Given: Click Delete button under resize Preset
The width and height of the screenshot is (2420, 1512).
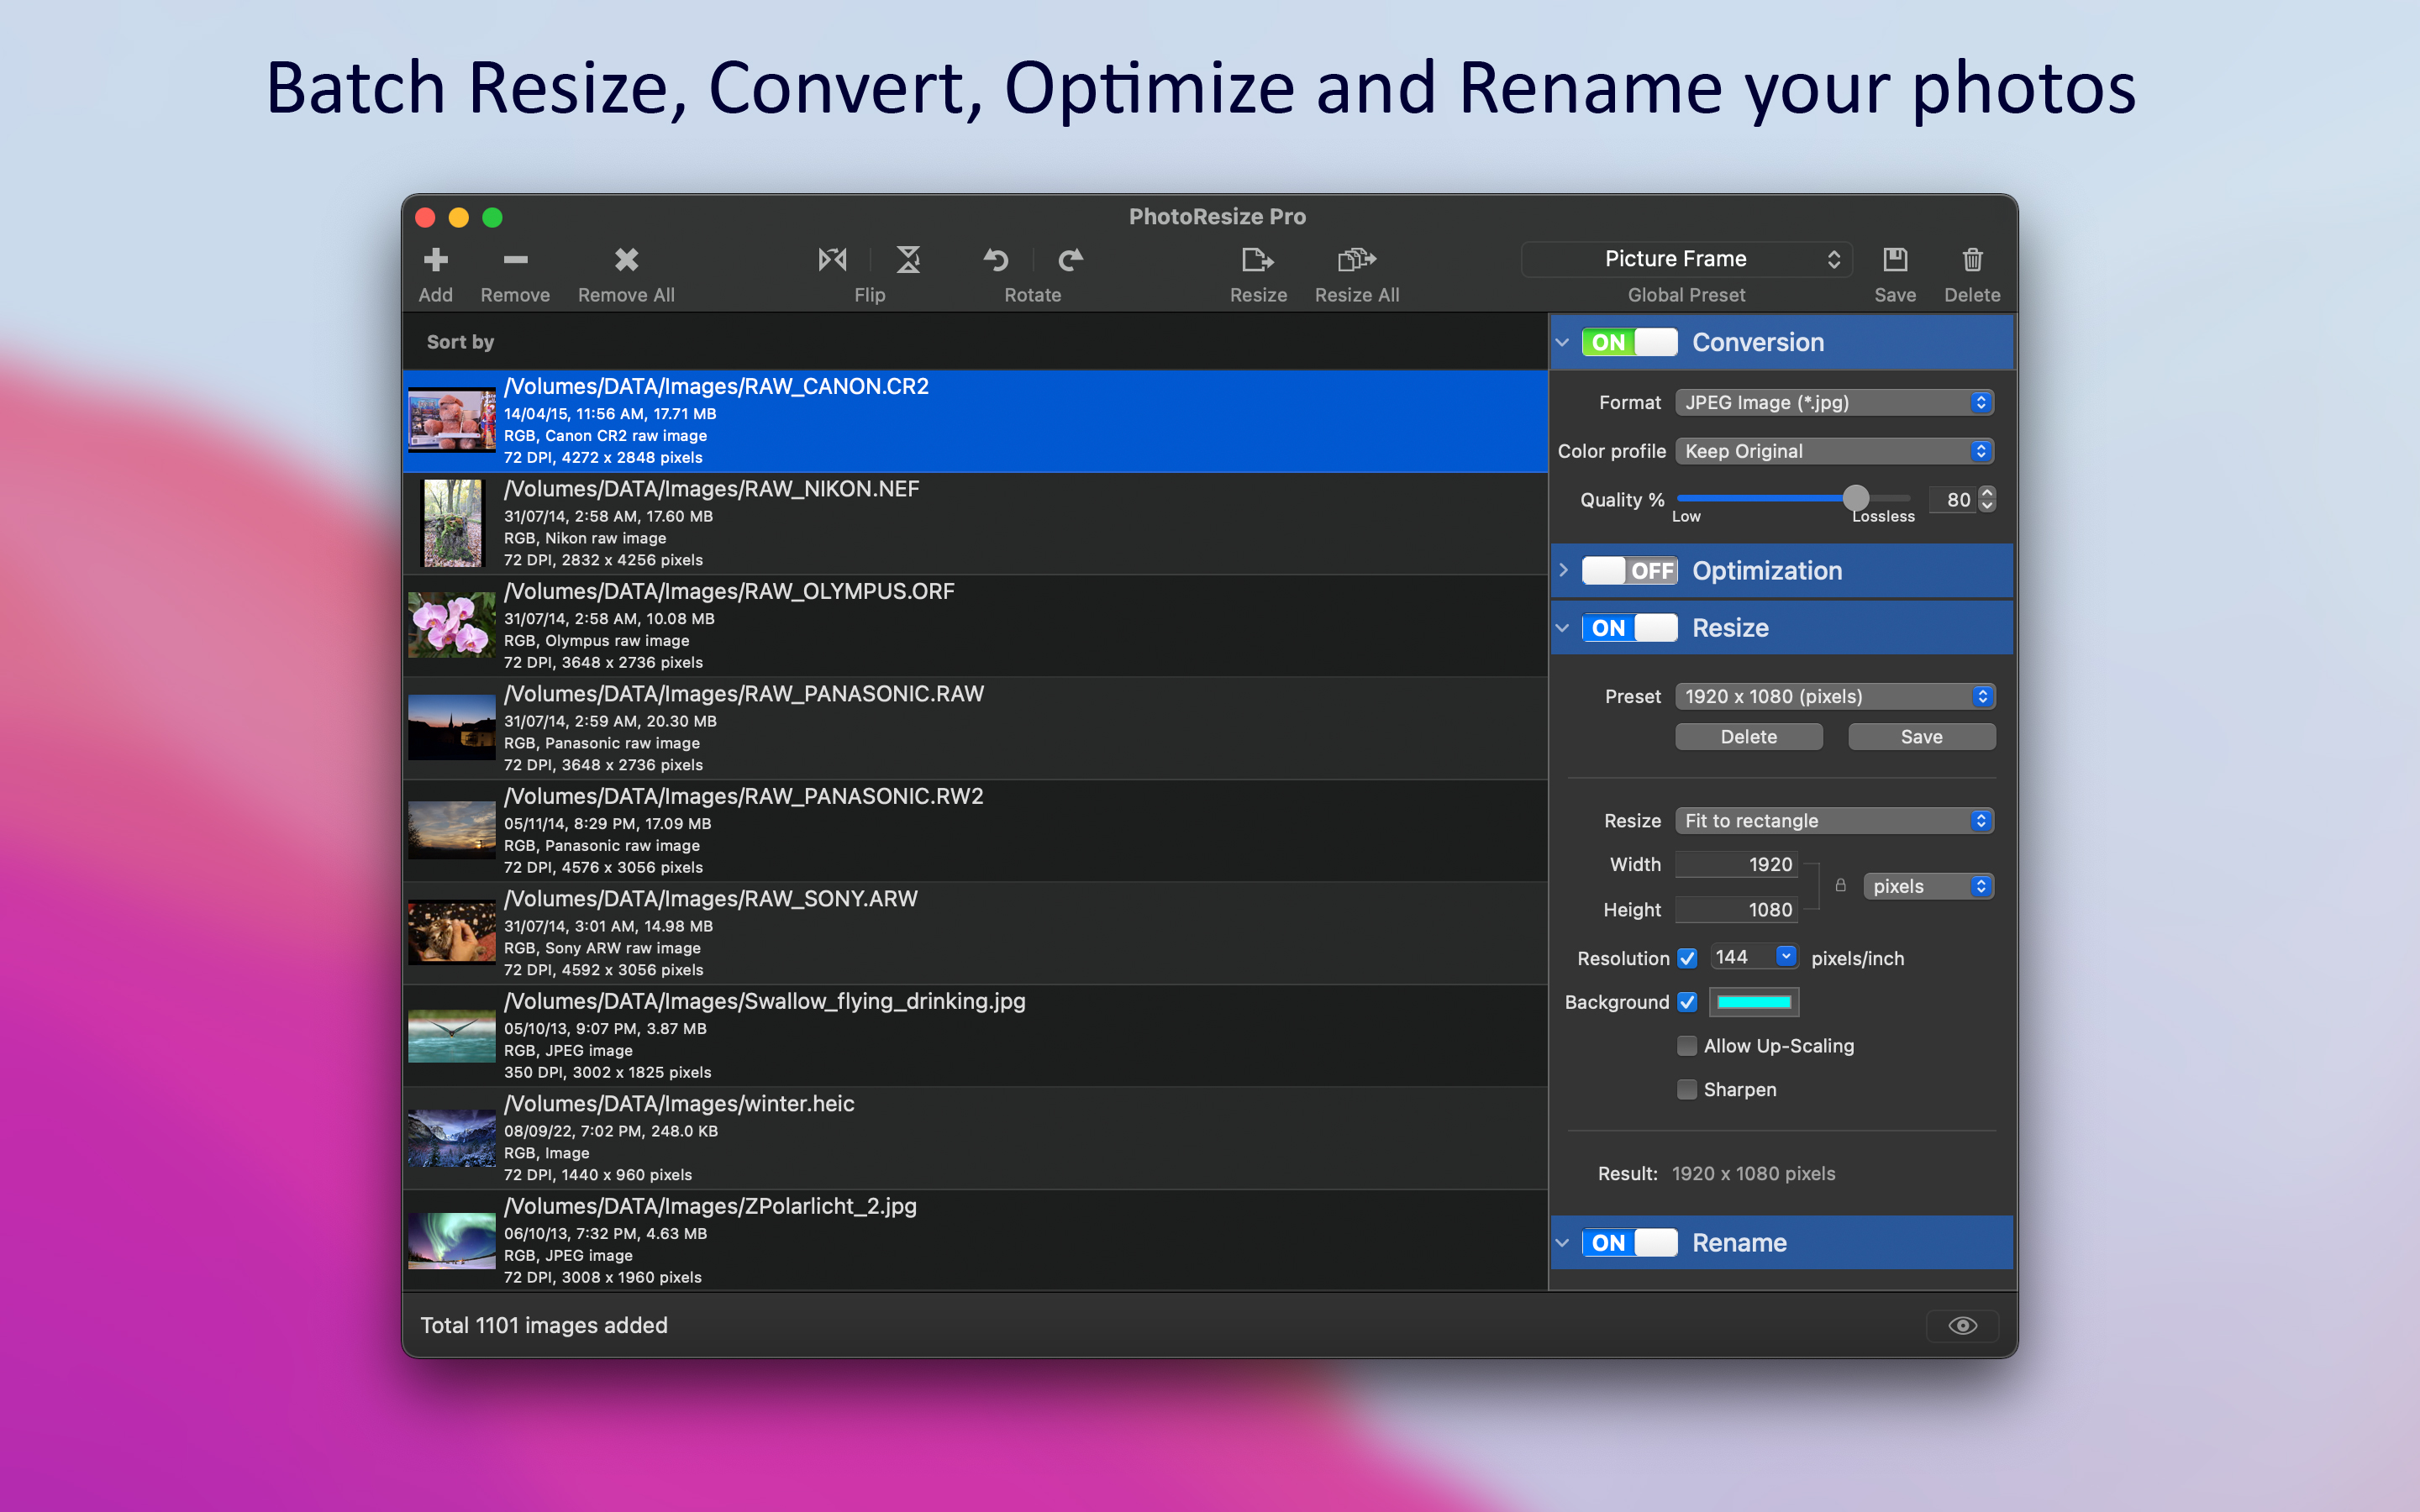Looking at the screenshot, I should point(1748,737).
